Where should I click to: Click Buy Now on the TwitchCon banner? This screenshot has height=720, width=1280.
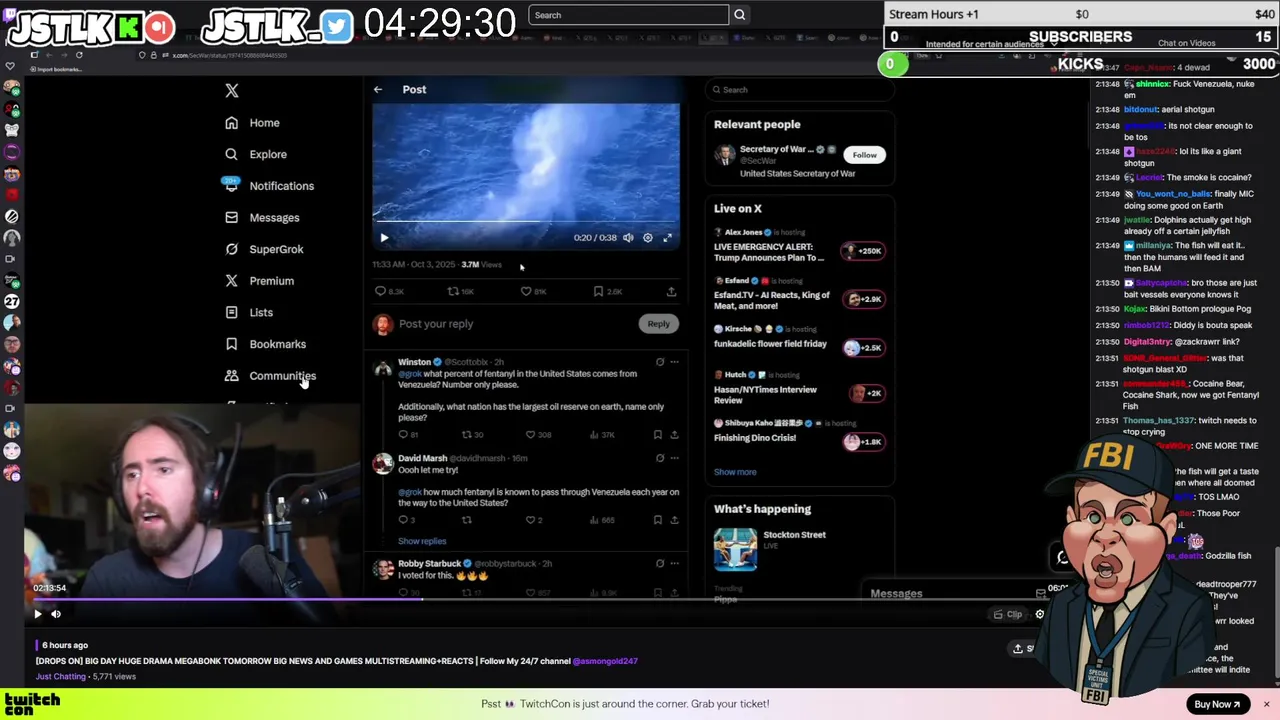pos(1217,704)
